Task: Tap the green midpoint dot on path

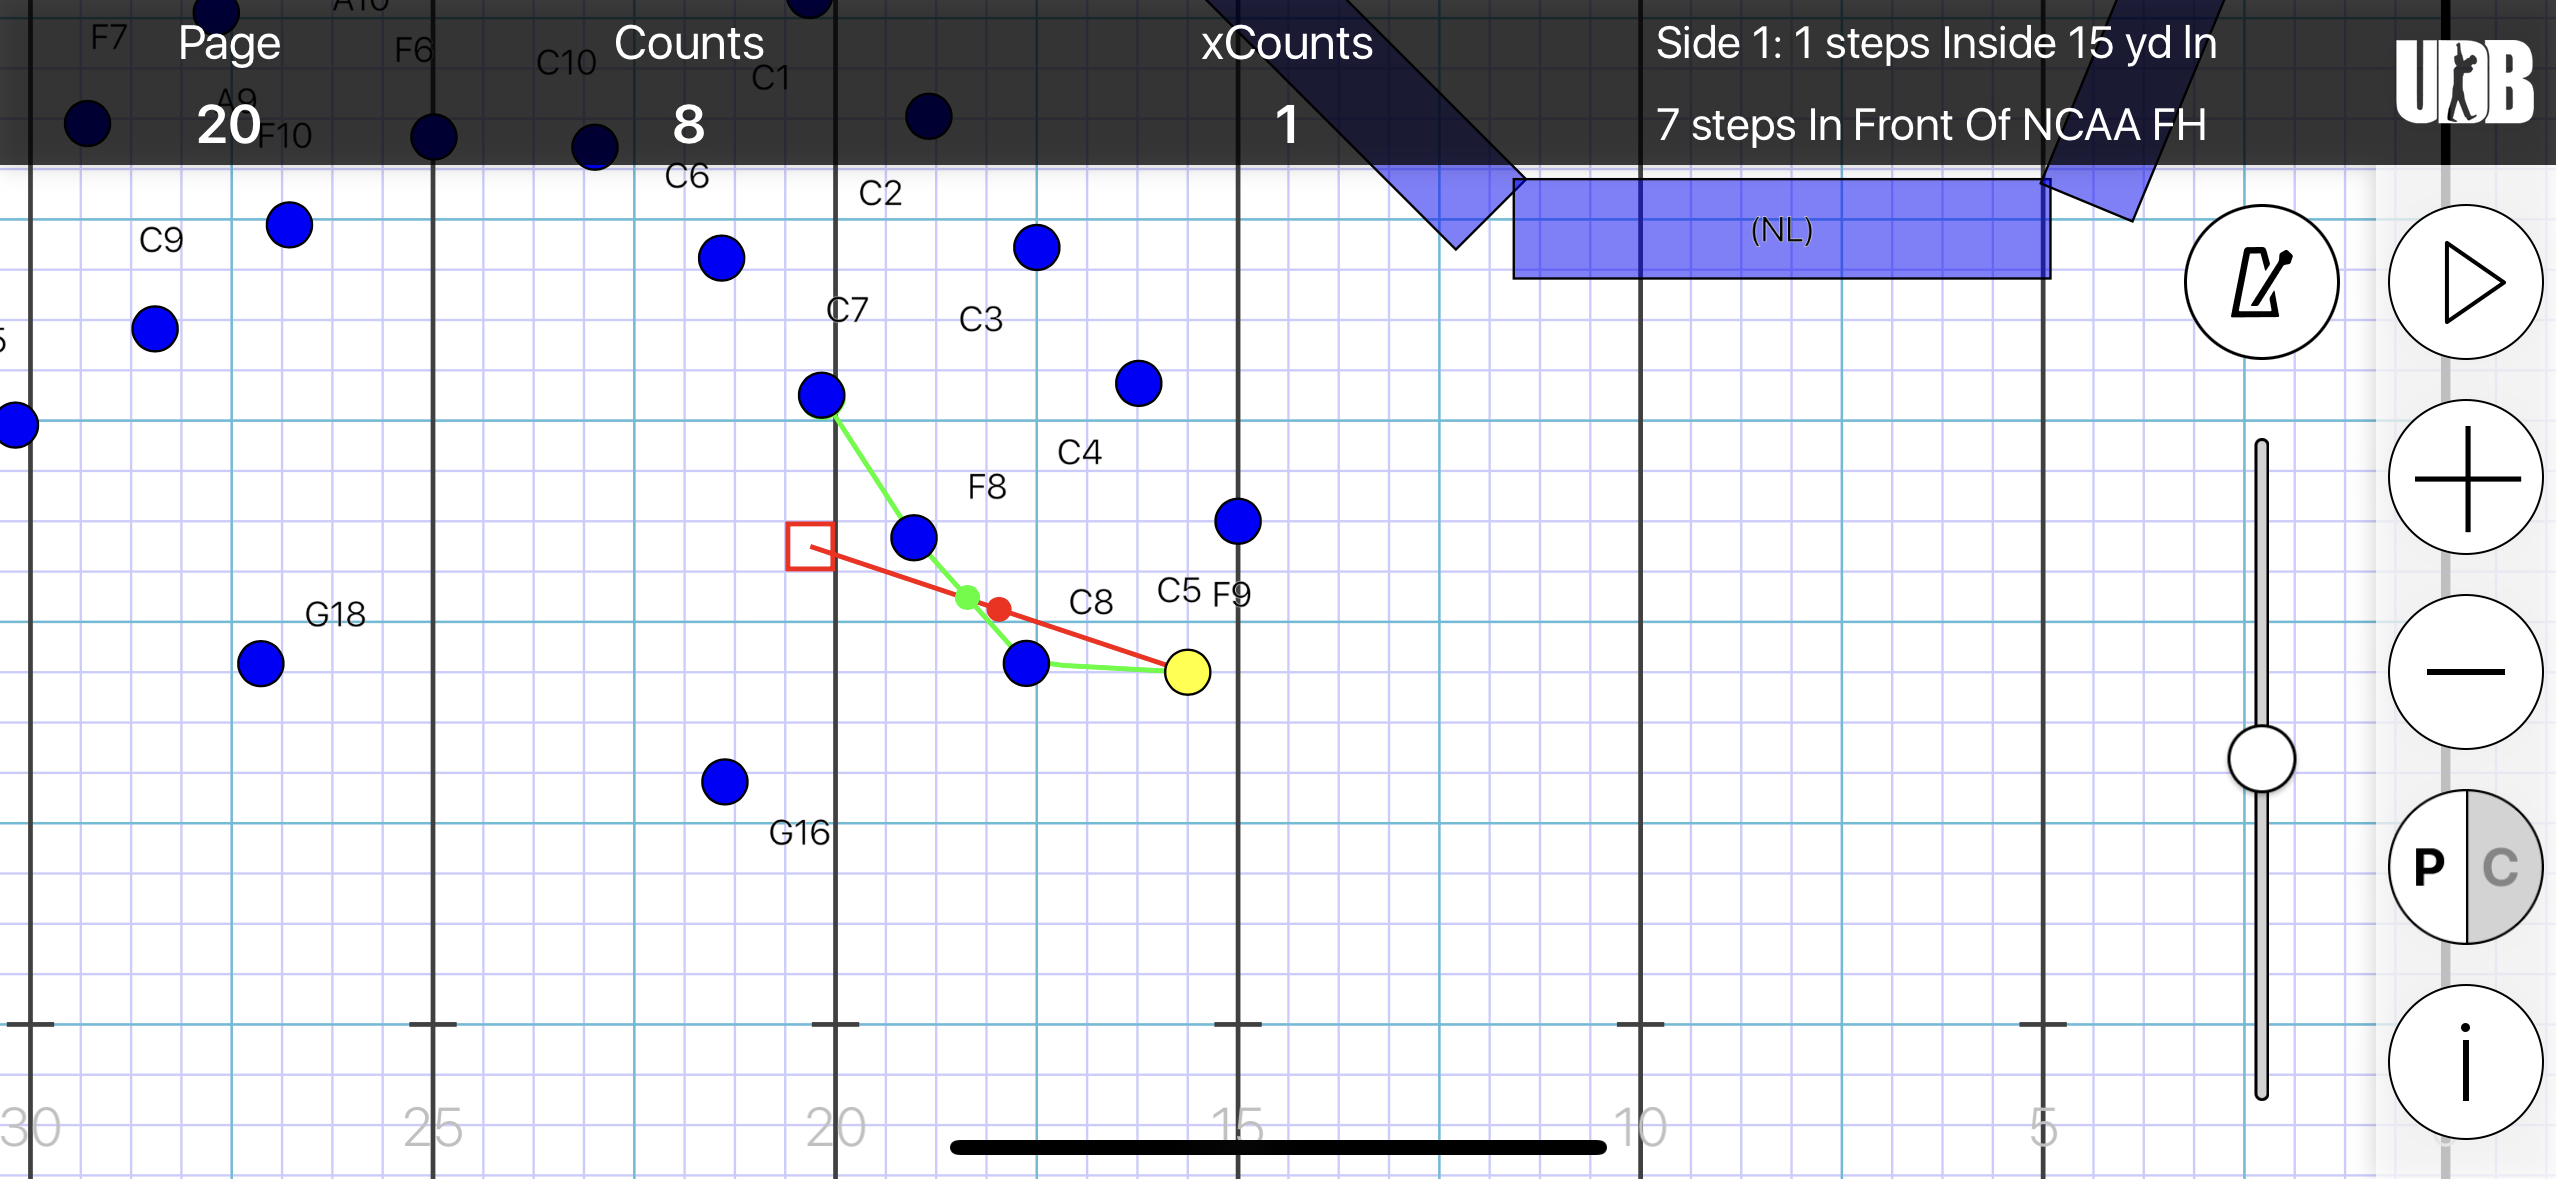Action: (967, 598)
